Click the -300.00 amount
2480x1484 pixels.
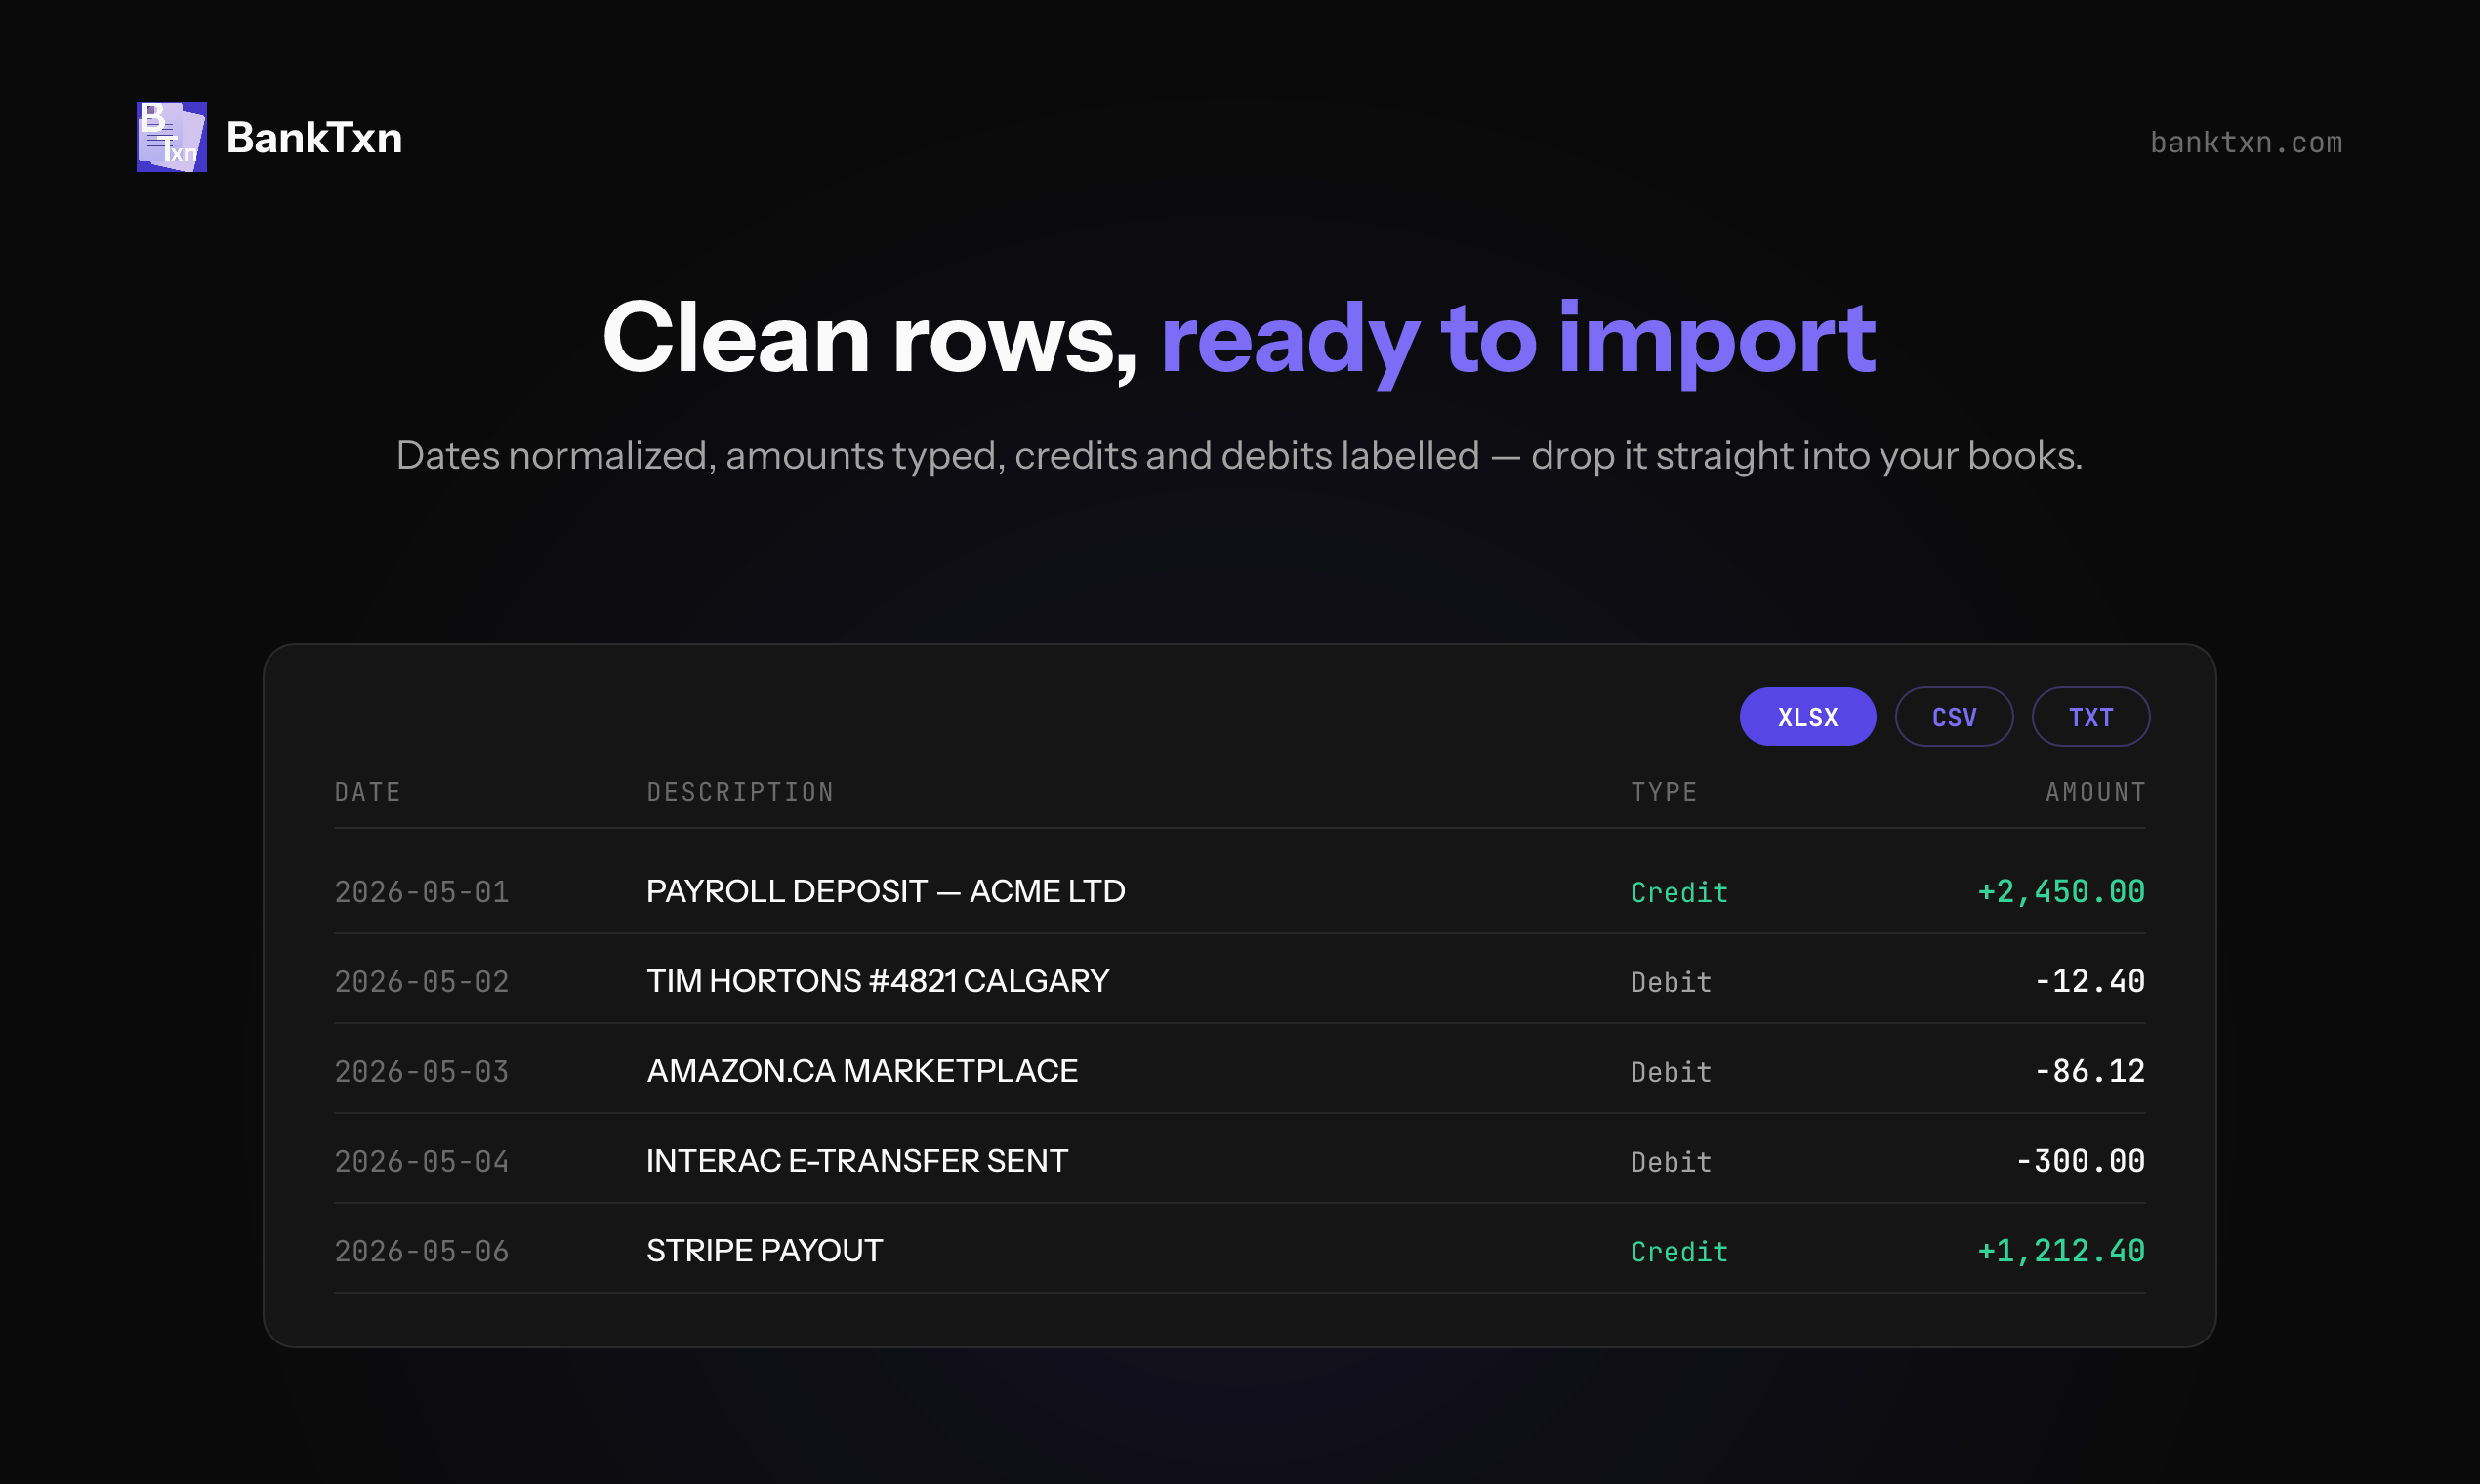pyautogui.click(x=2080, y=1162)
